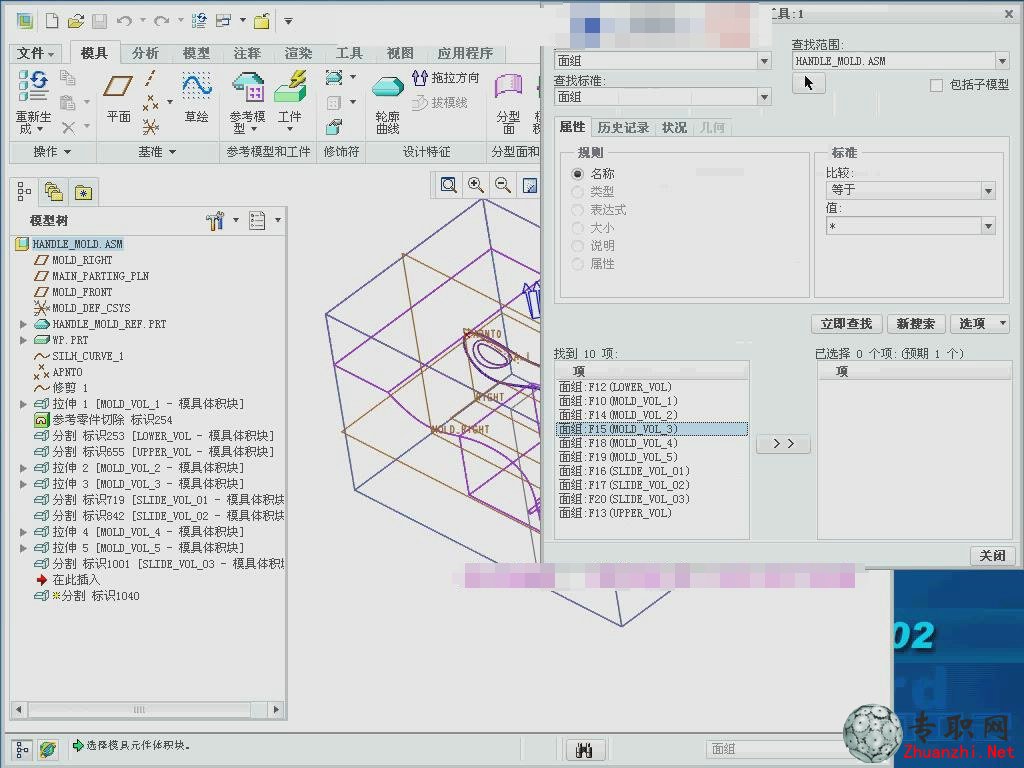Switch to the 分析 ribbon tab

145,53
